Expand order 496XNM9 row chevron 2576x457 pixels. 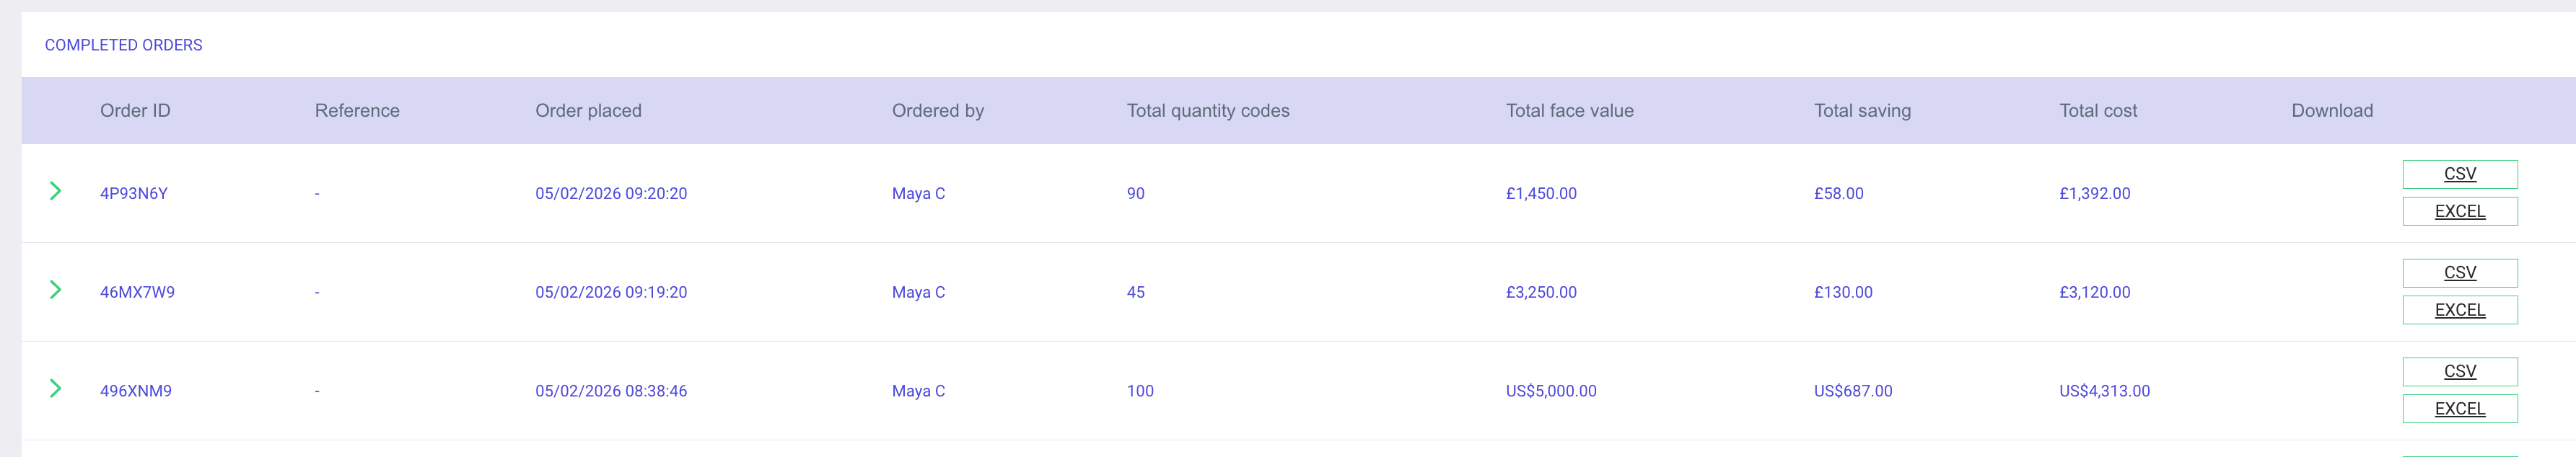coord(56,389)
